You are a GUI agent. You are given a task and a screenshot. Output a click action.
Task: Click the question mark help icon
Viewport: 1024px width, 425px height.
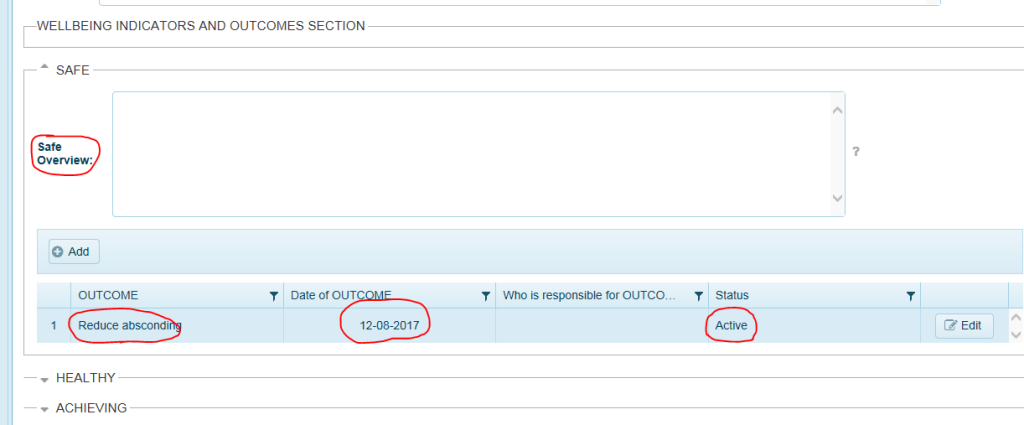[856, 152]
